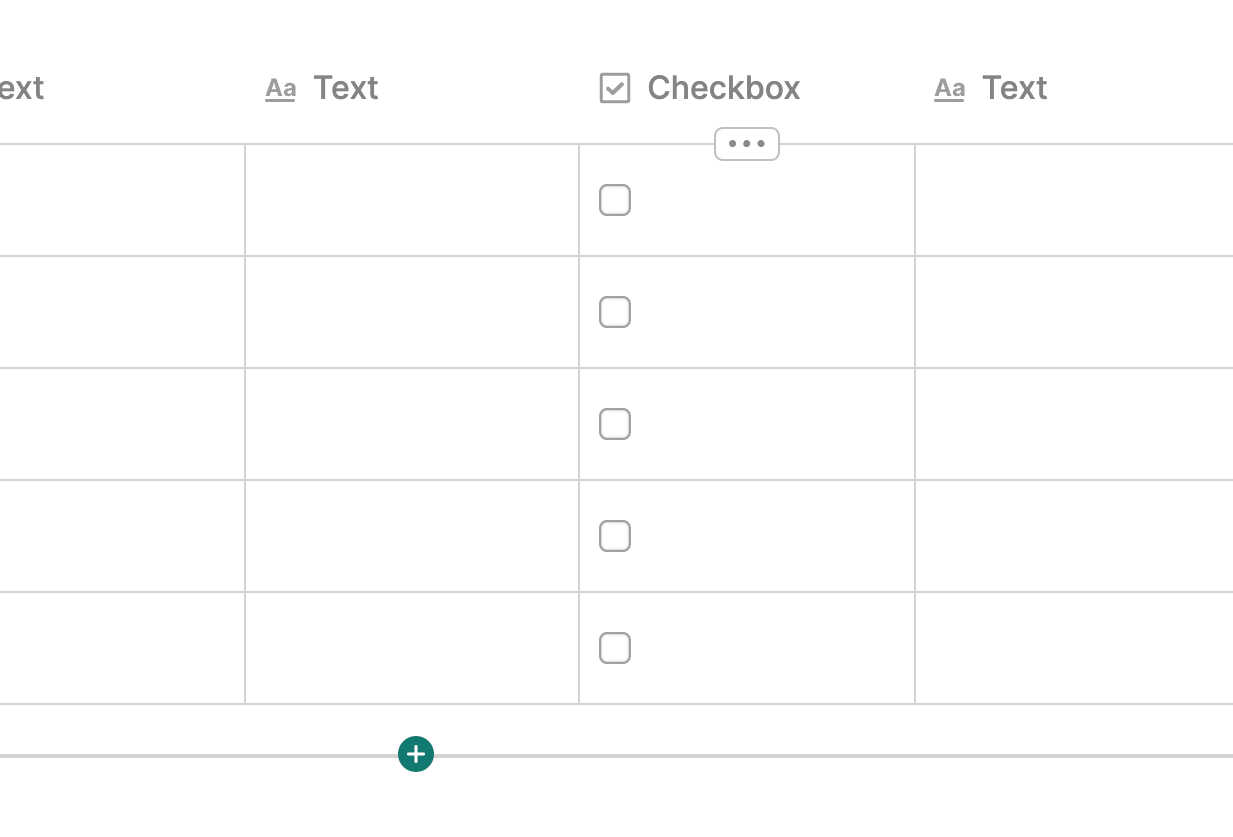This screenshot has width=1233, height=837.
Task: Select third row cell in middle Text column
Action: 412,424
